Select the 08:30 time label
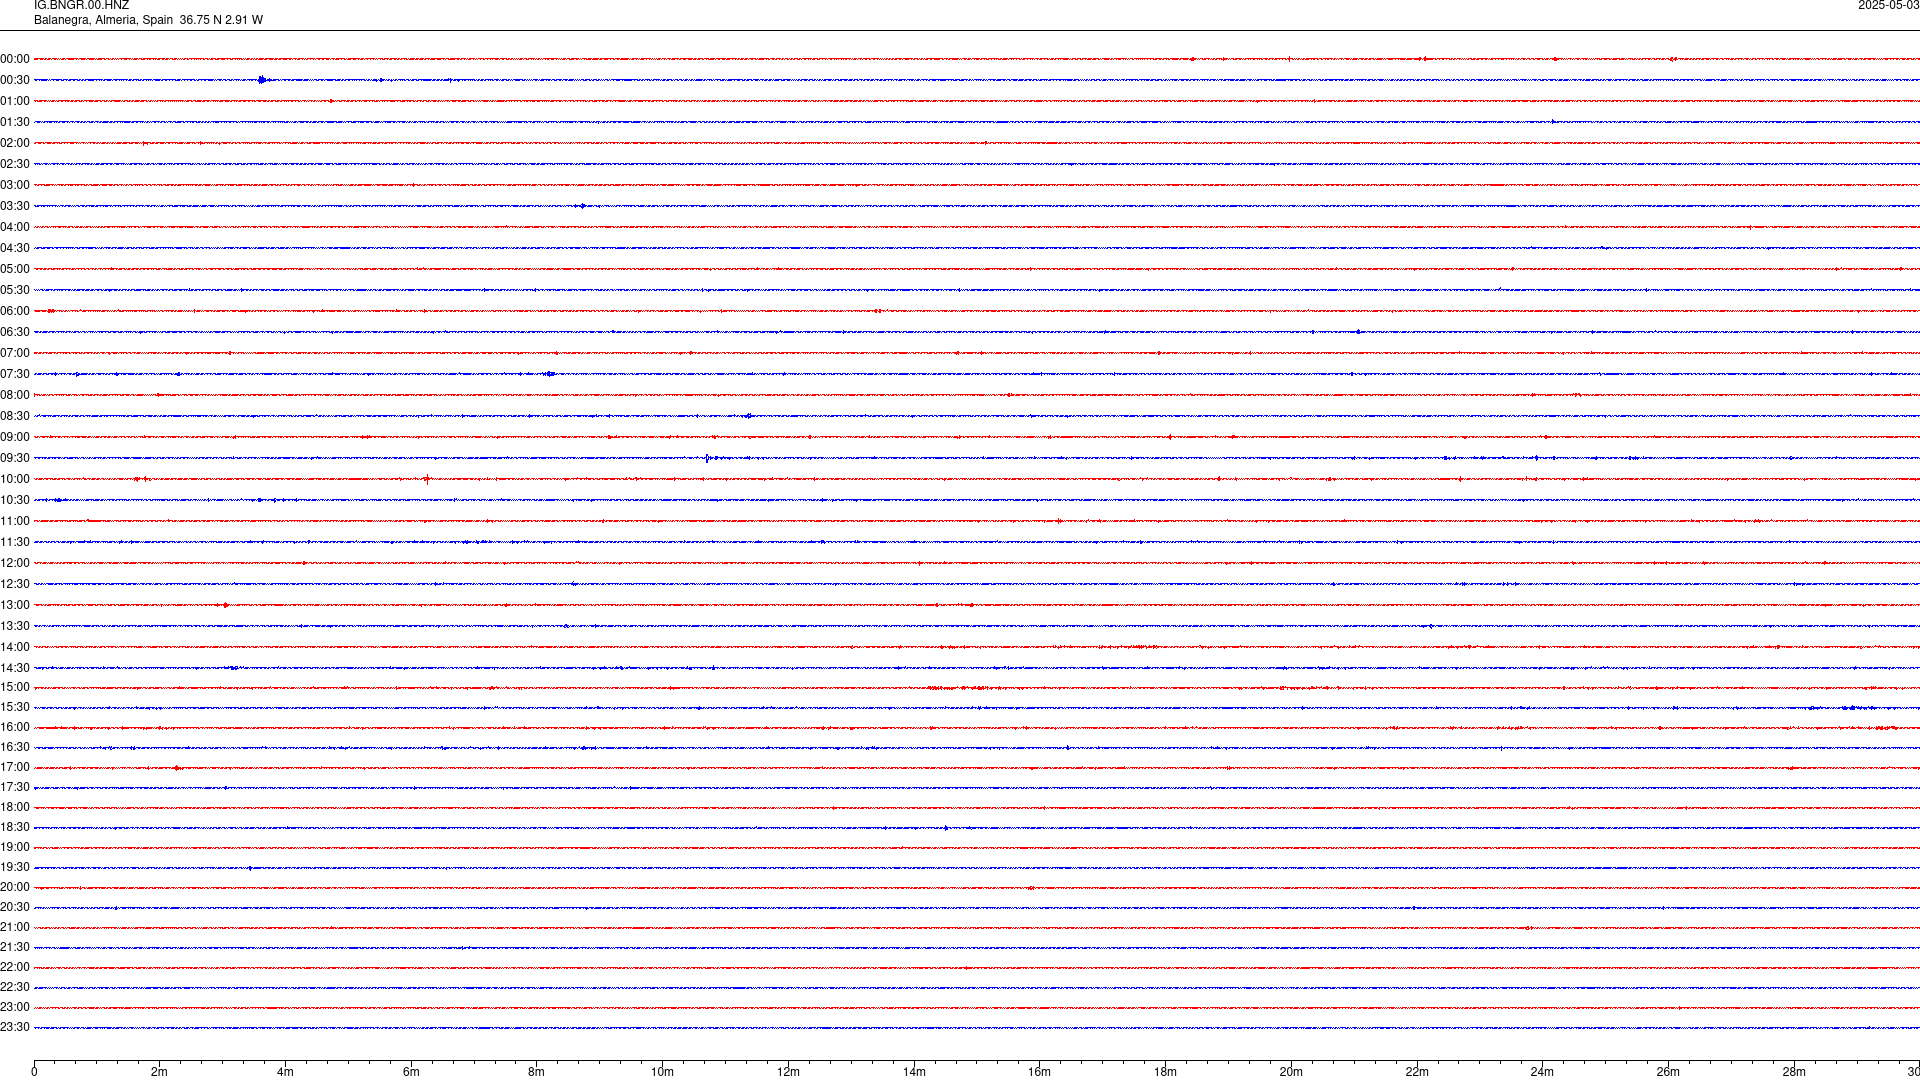 point(15,416)
